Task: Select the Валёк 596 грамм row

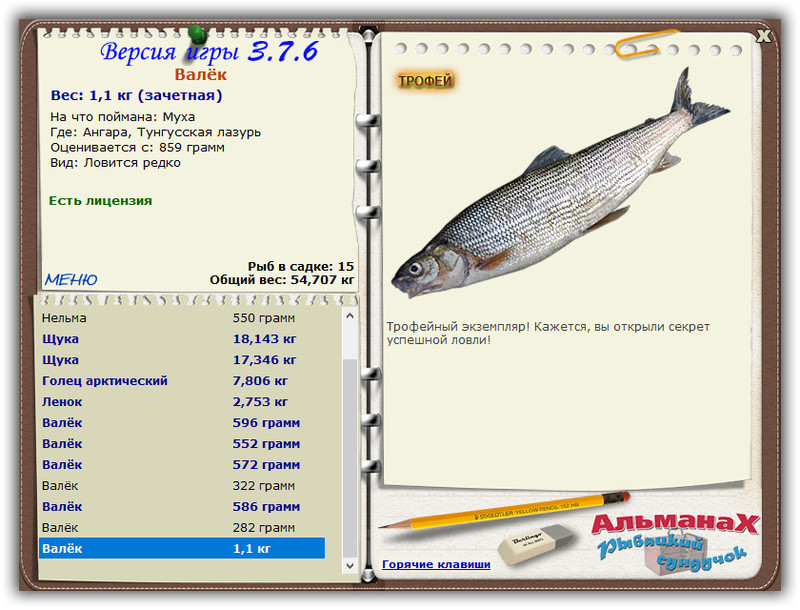Action: (x=182, y=422)
